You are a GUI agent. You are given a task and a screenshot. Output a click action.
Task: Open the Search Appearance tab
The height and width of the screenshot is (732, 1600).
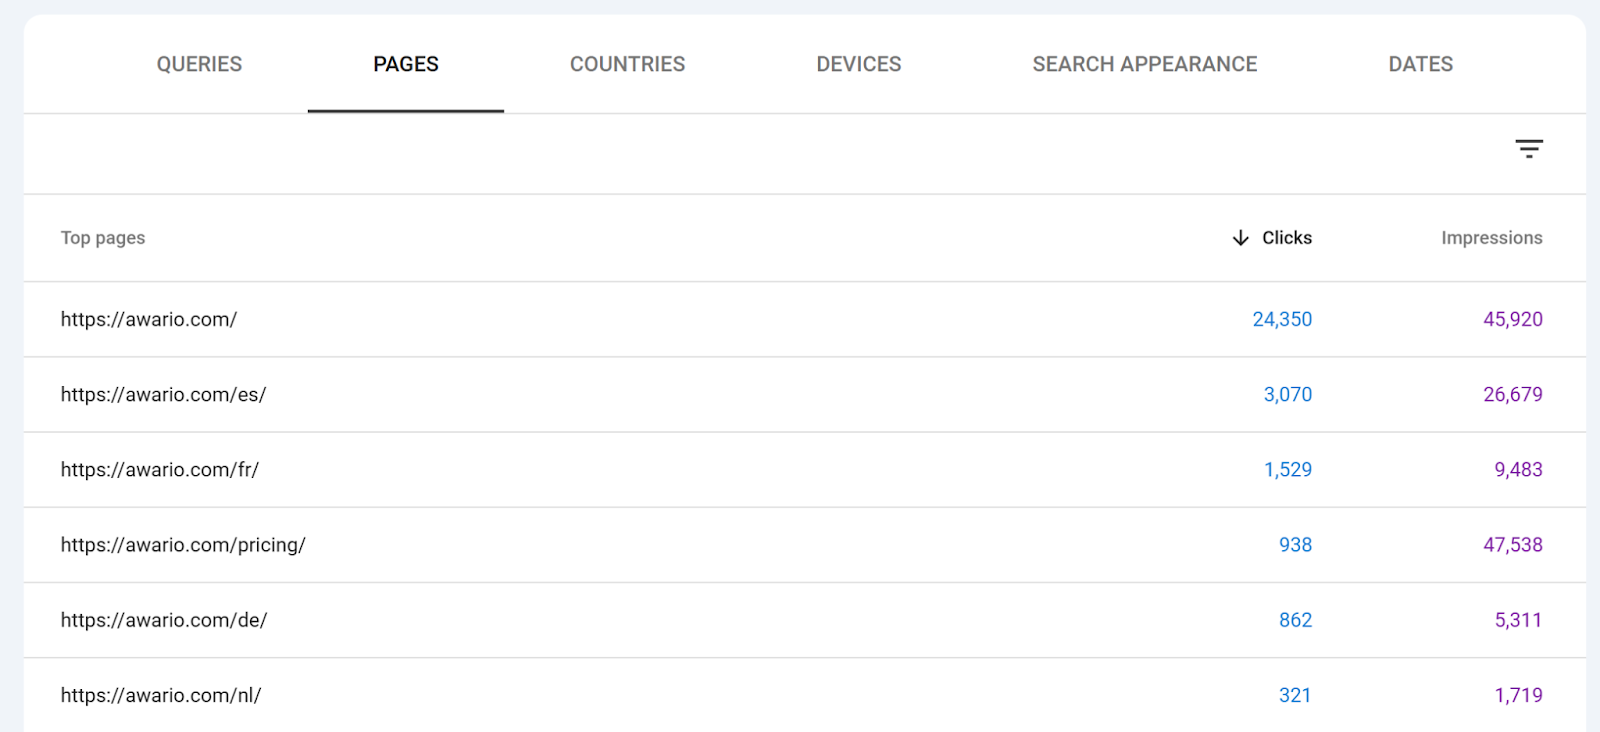[x=1145, y=64]
